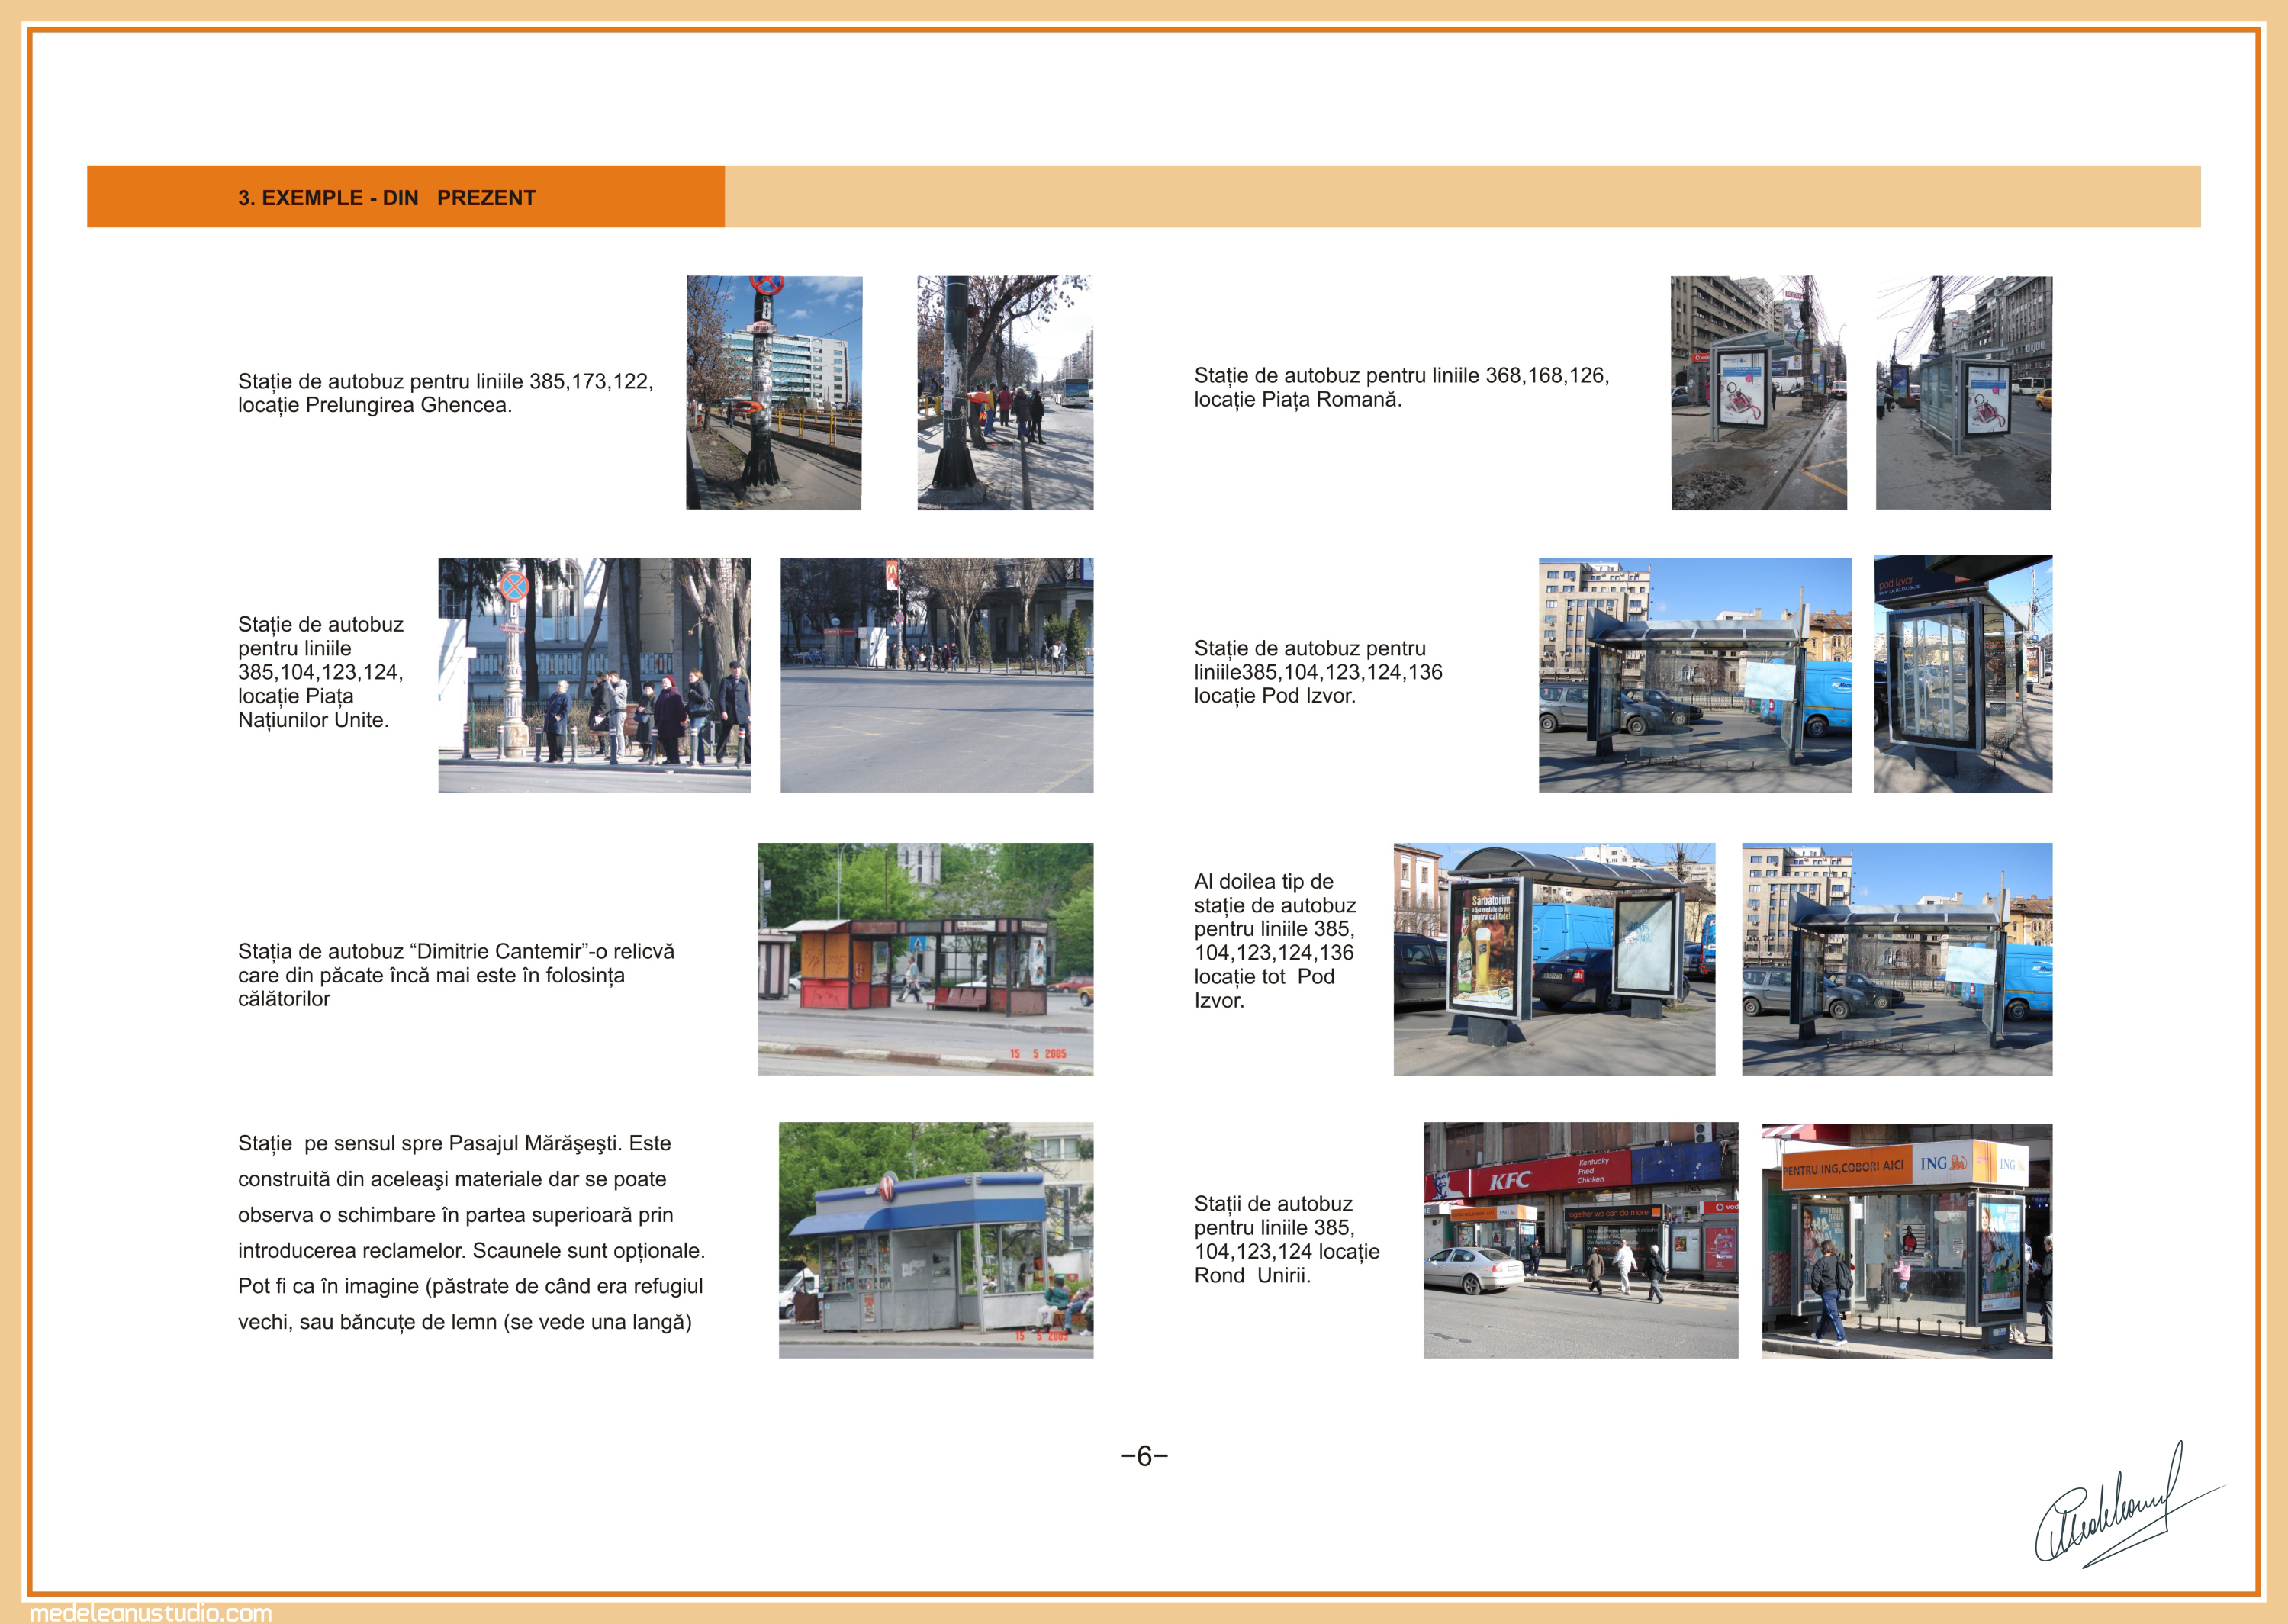Click the blue-roof kiosk station photo
2288x1624 pixels.
(x=935, y=1240)
